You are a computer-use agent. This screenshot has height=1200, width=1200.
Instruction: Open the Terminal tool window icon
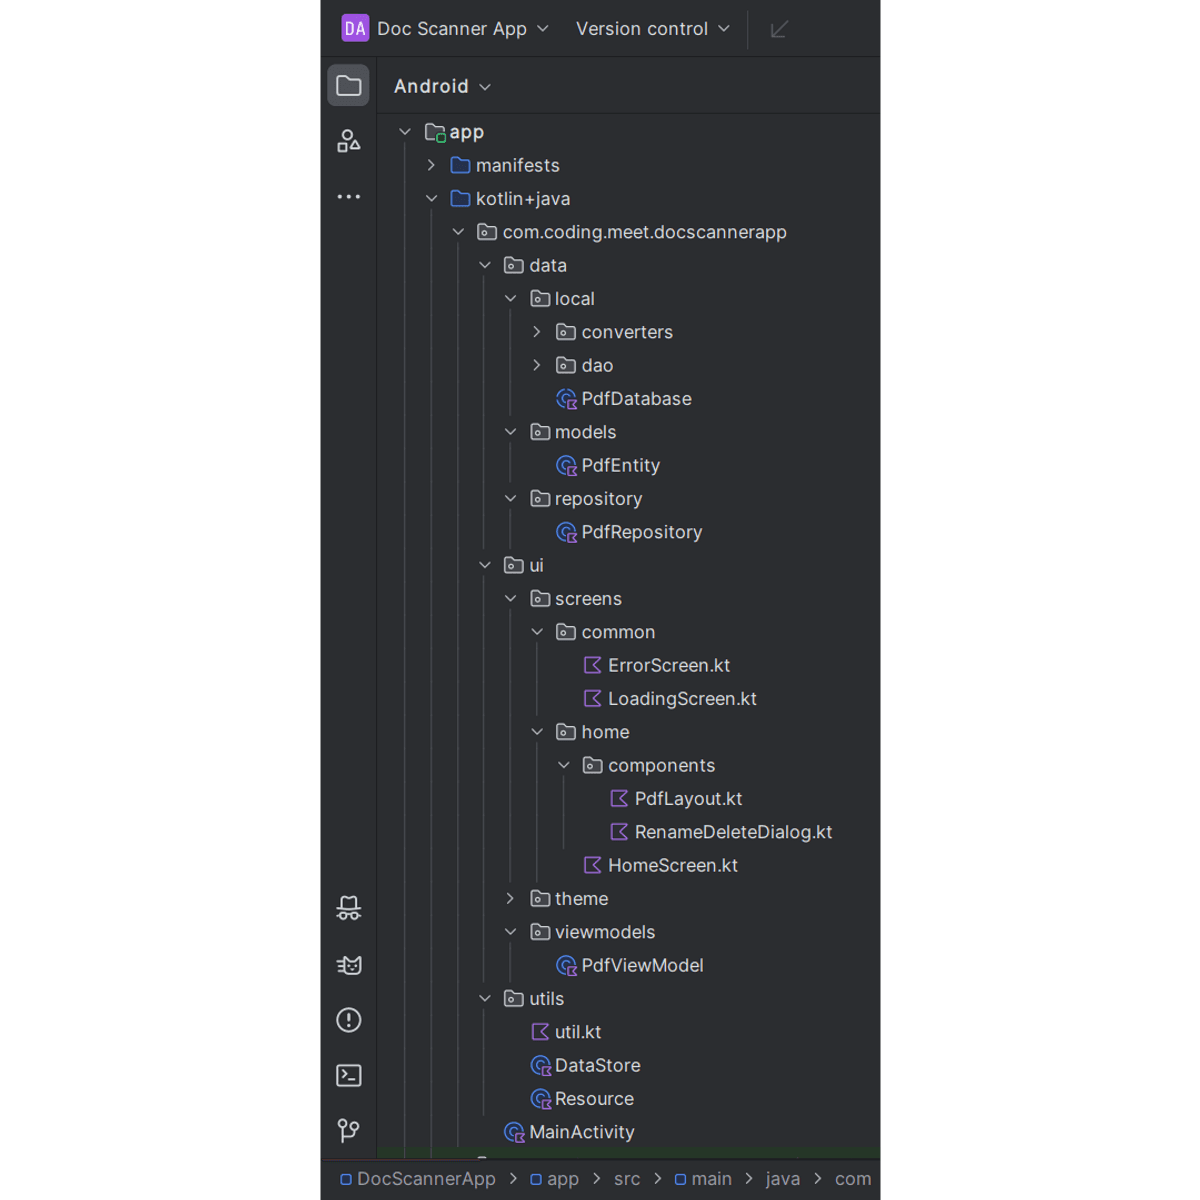tap(348, 1075)
